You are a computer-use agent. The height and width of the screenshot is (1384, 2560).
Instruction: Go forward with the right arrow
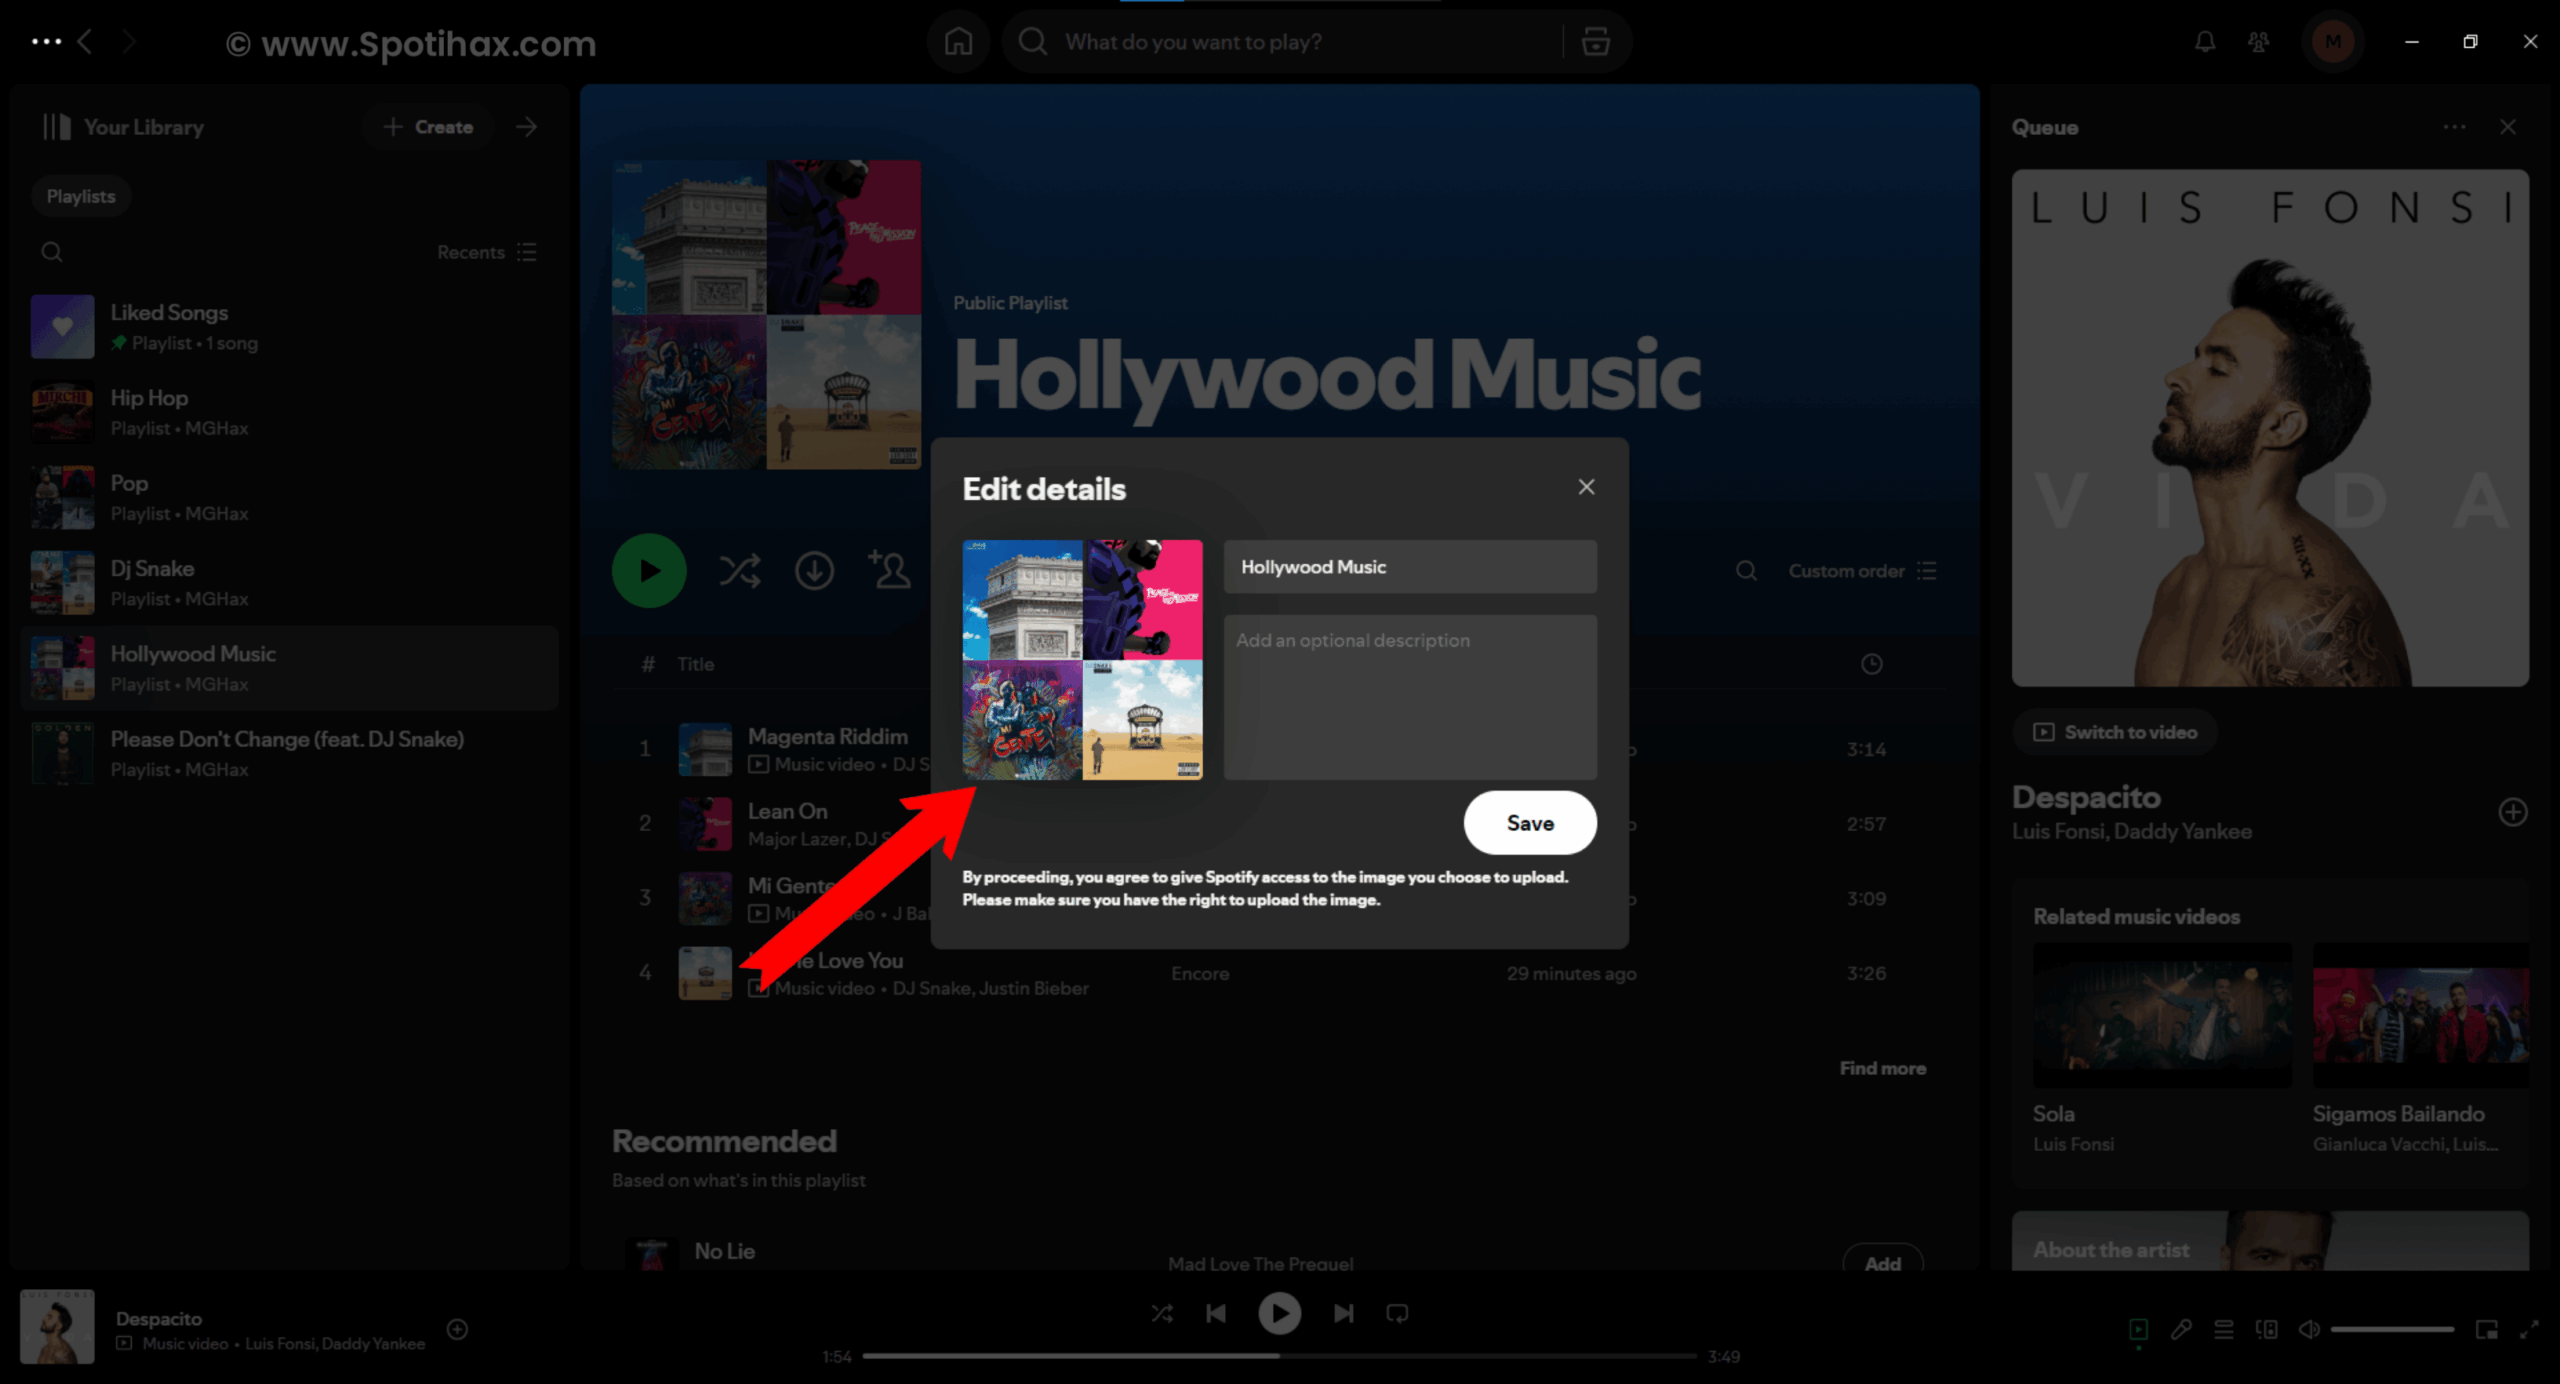pos(128,42)
